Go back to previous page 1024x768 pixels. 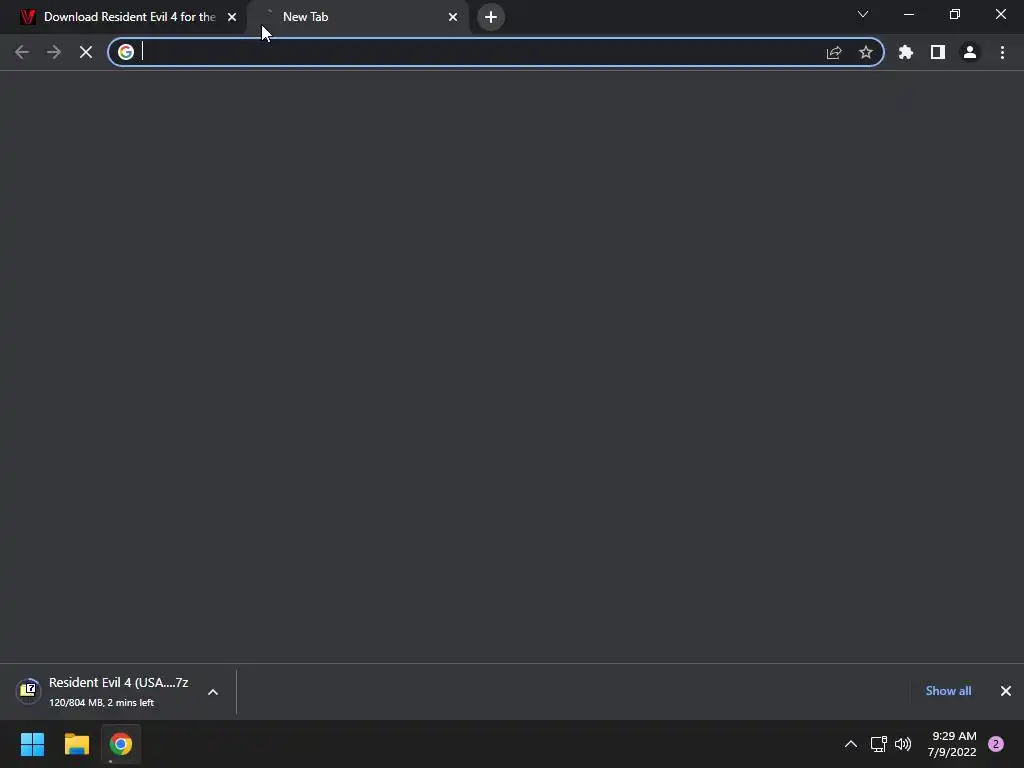click(x=22, y=52)
